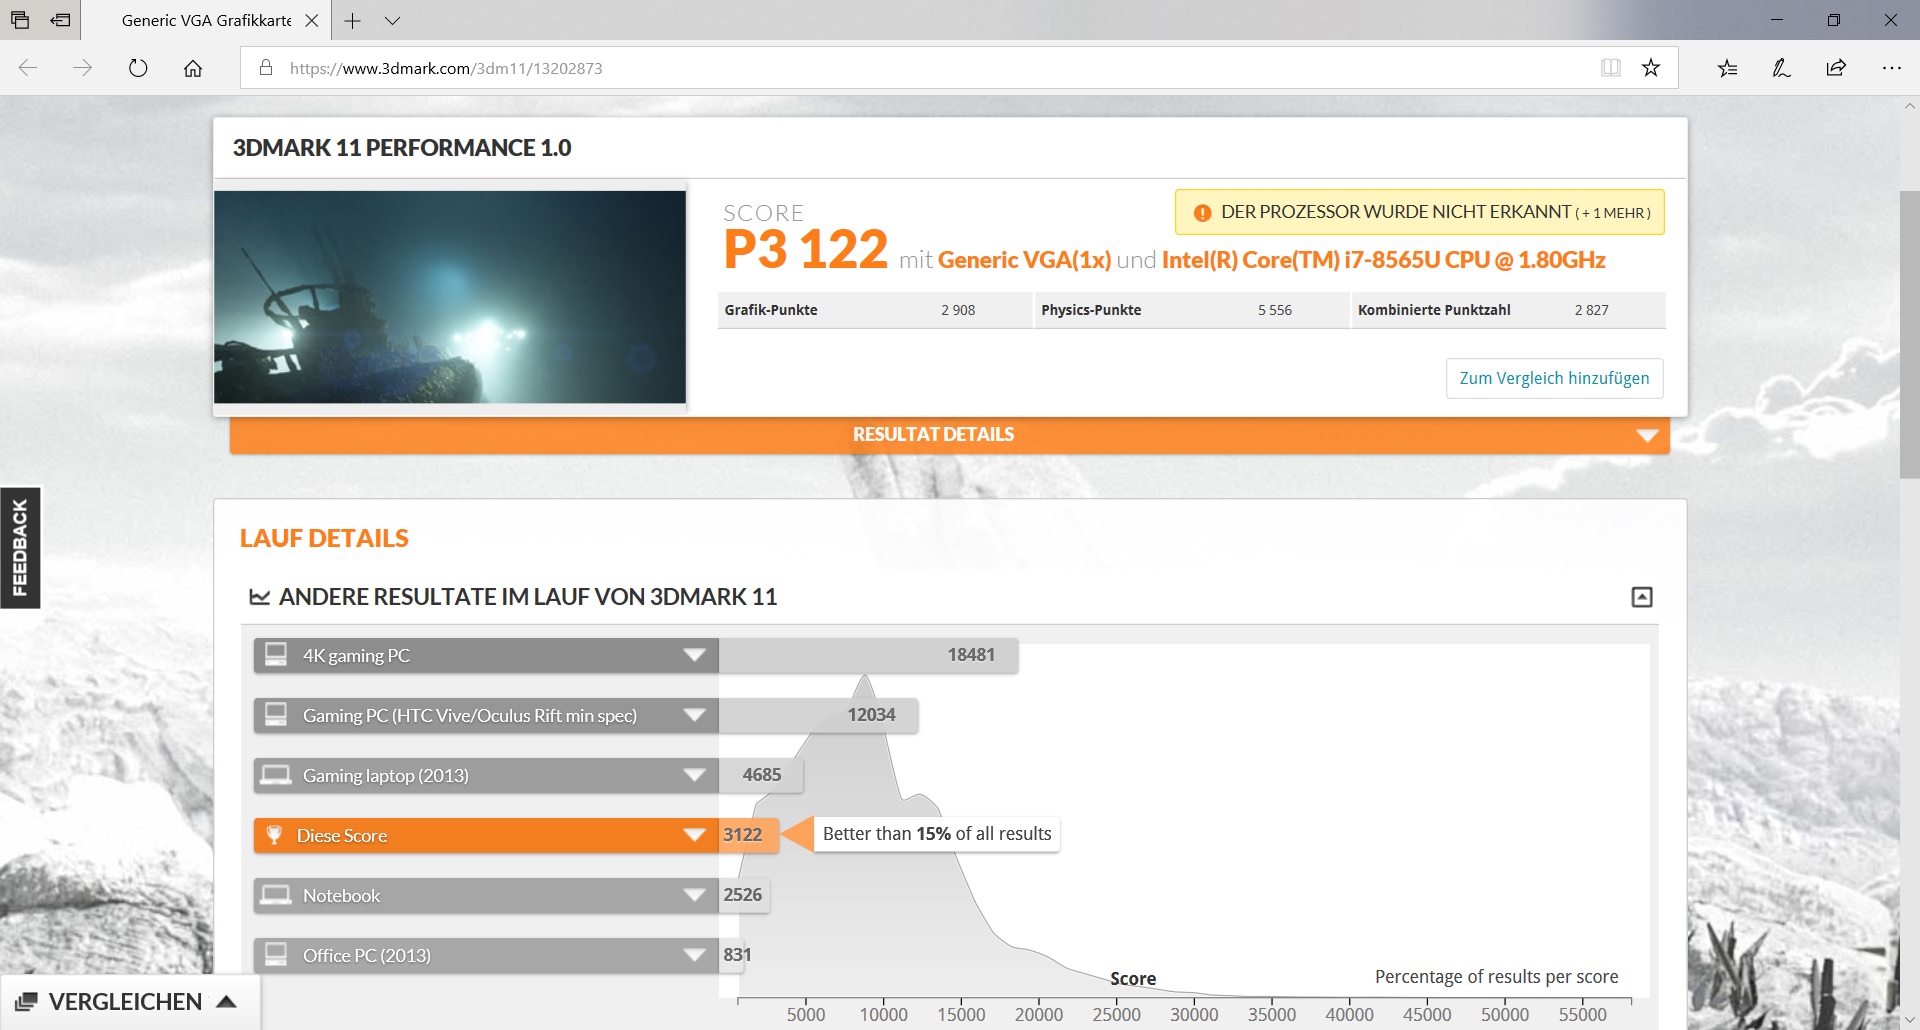This screenshot has width=1920, height=1030.
Task: Click the Grafik-Punkte value 2 908
Action: 957,310
